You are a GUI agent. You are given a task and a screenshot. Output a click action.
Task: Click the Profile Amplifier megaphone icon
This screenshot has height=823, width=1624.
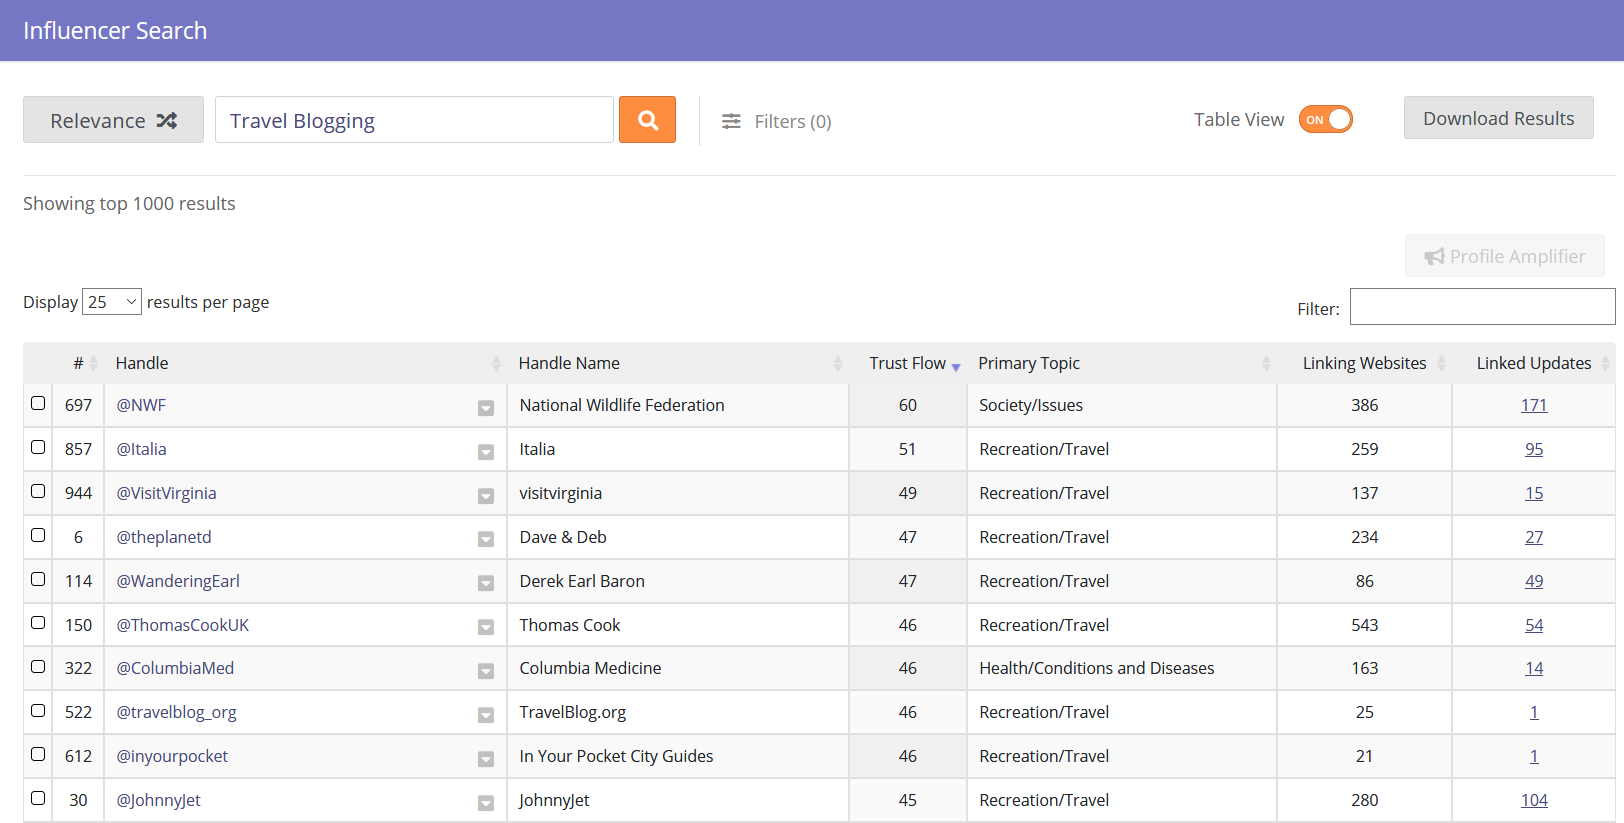tap(1434, 256)
